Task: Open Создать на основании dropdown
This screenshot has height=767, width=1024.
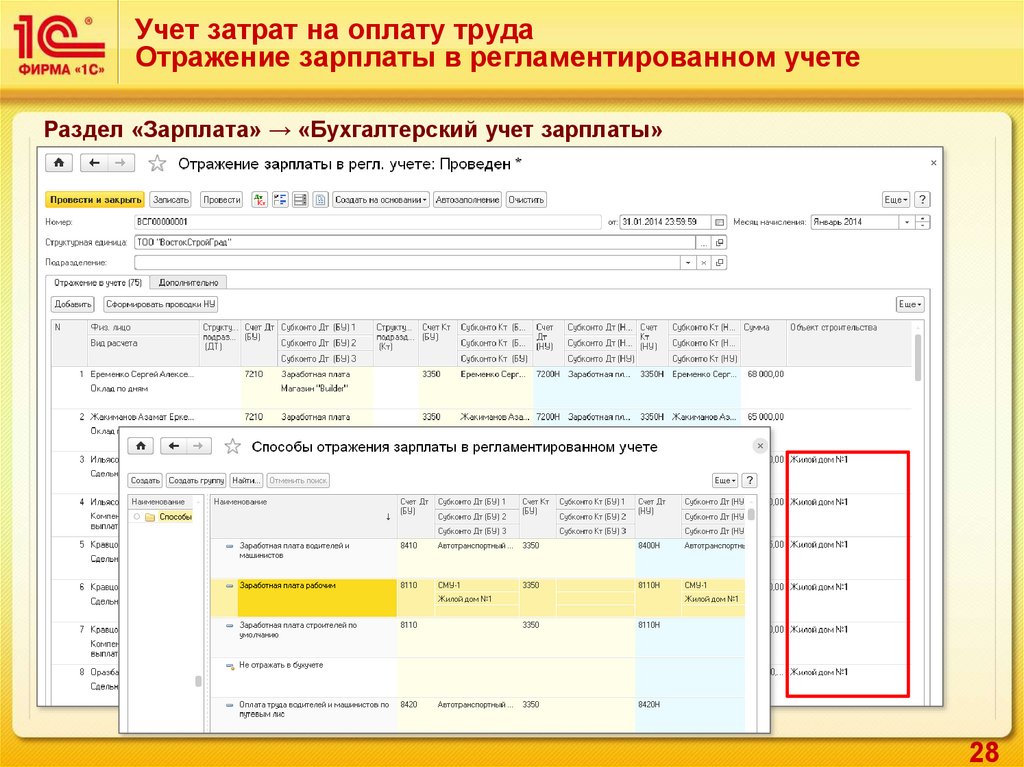Action: (x=381, y=200)
